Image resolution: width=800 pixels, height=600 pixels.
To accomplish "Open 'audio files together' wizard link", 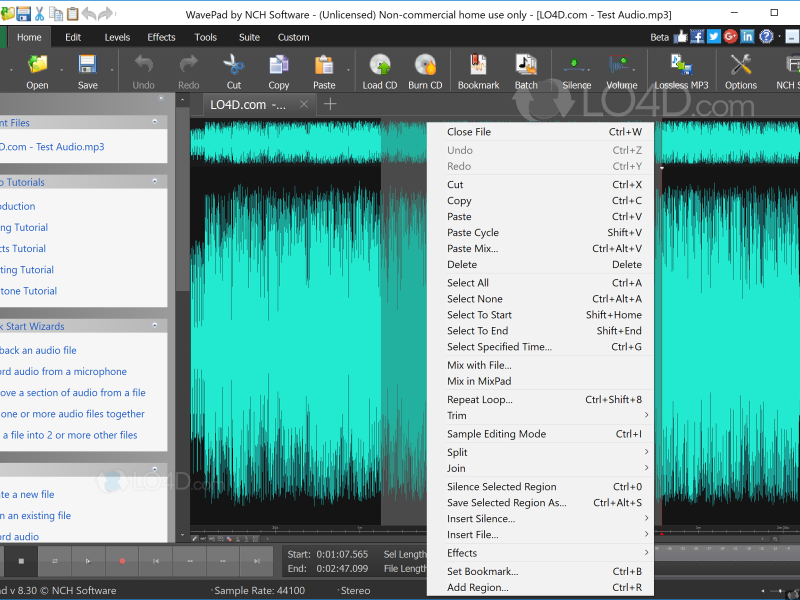I will [72, 414].
